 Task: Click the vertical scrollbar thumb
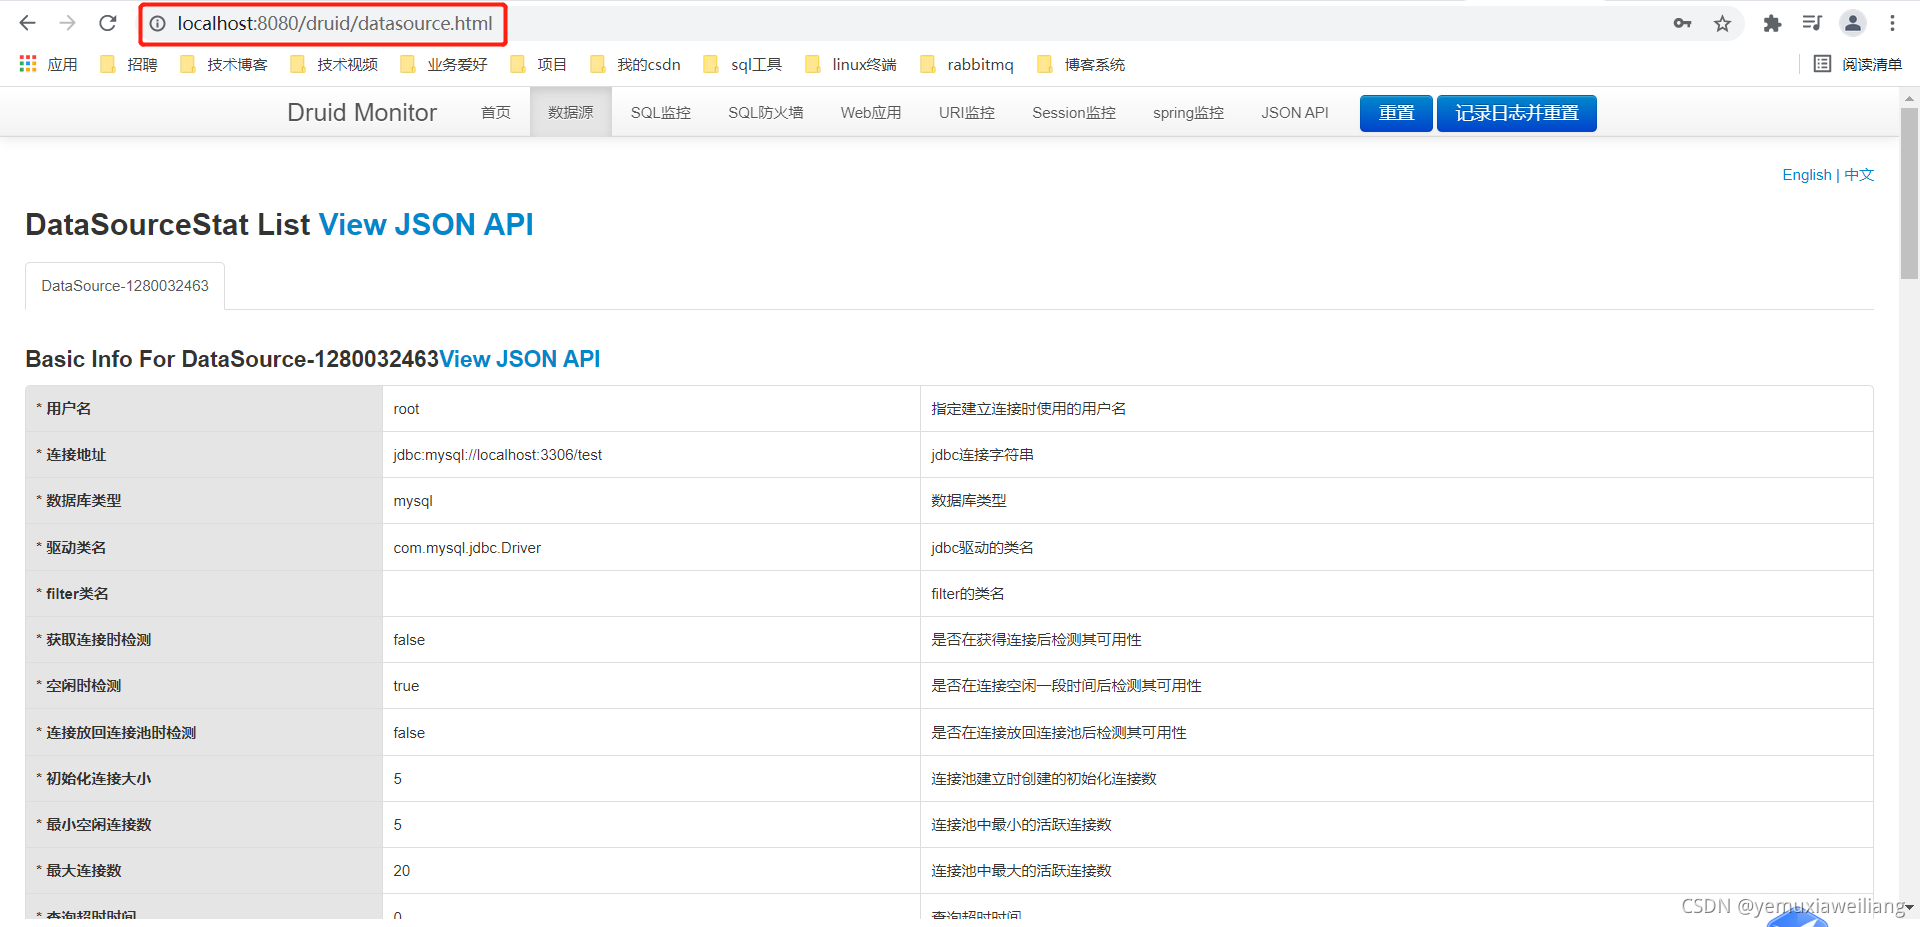pos(1909,193)
